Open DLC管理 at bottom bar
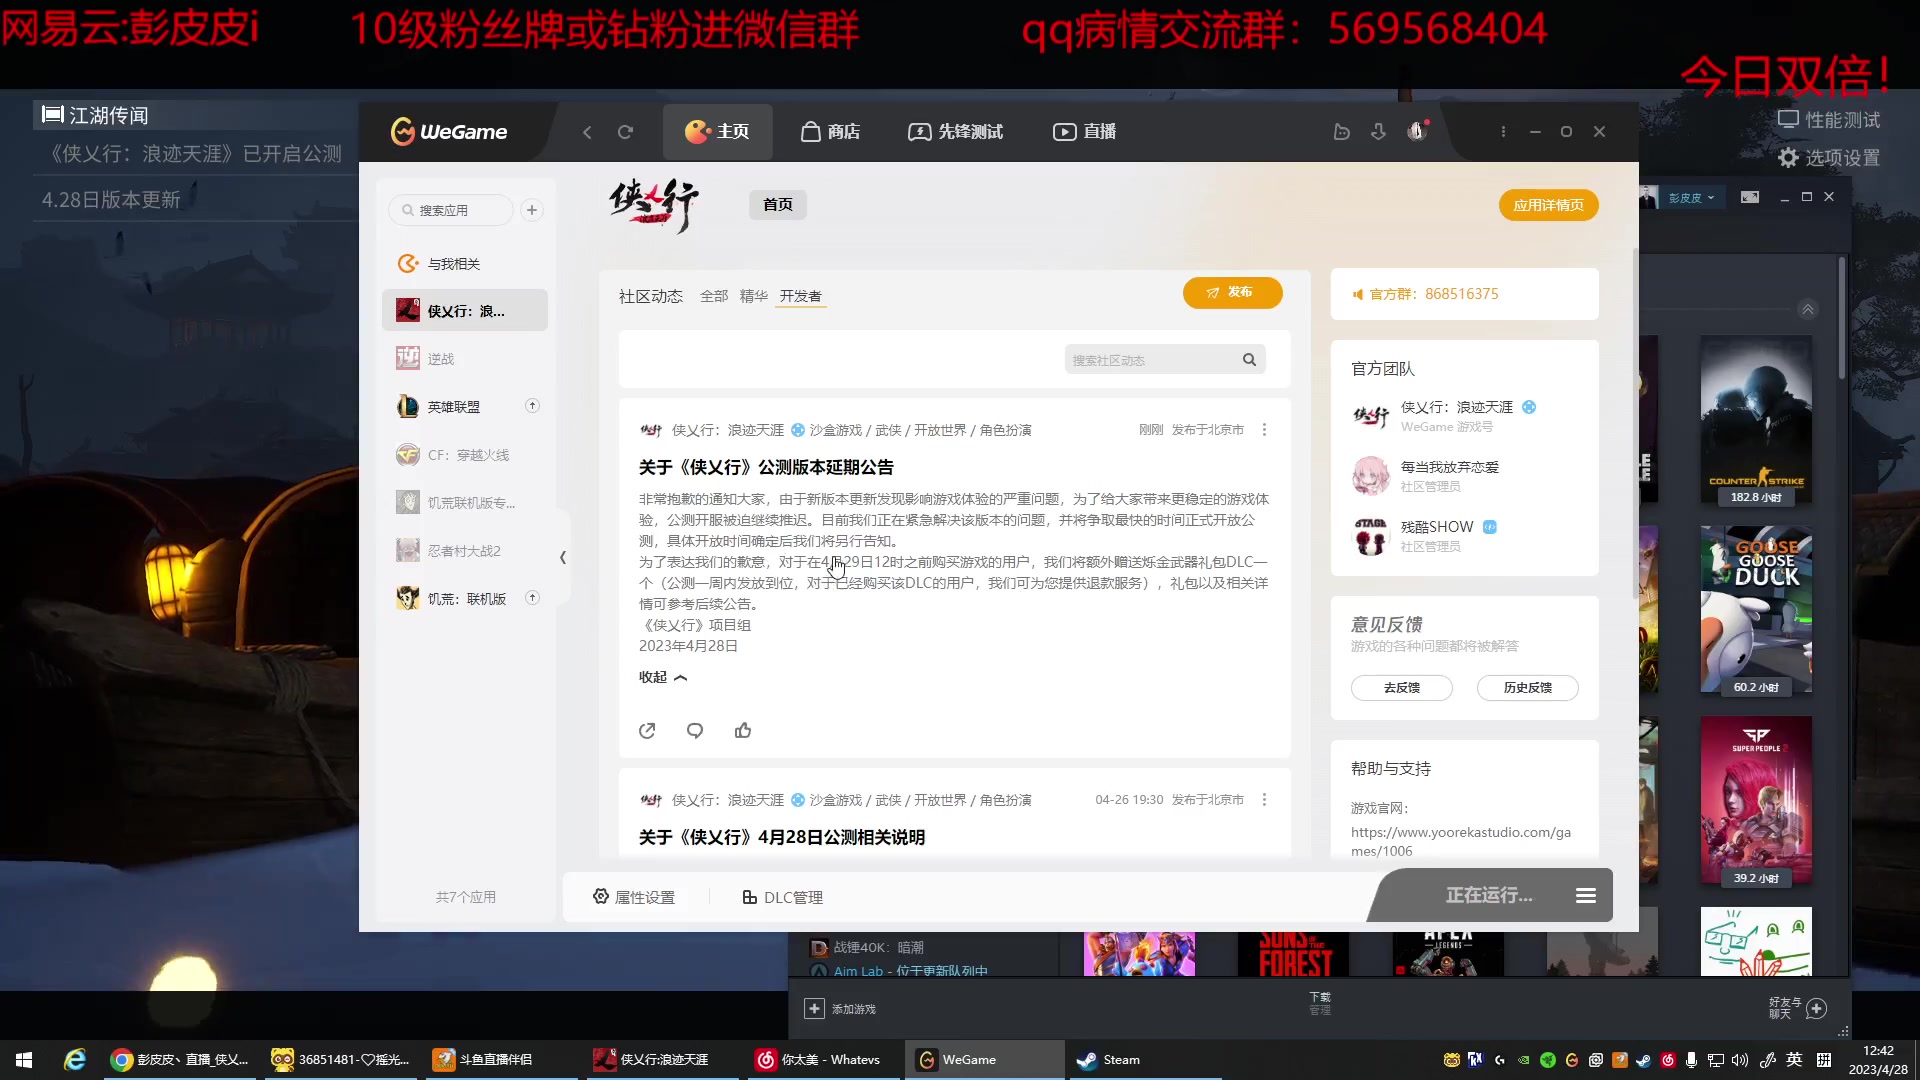Viewport: 1920px width, 1080px height. coord(782,897)
